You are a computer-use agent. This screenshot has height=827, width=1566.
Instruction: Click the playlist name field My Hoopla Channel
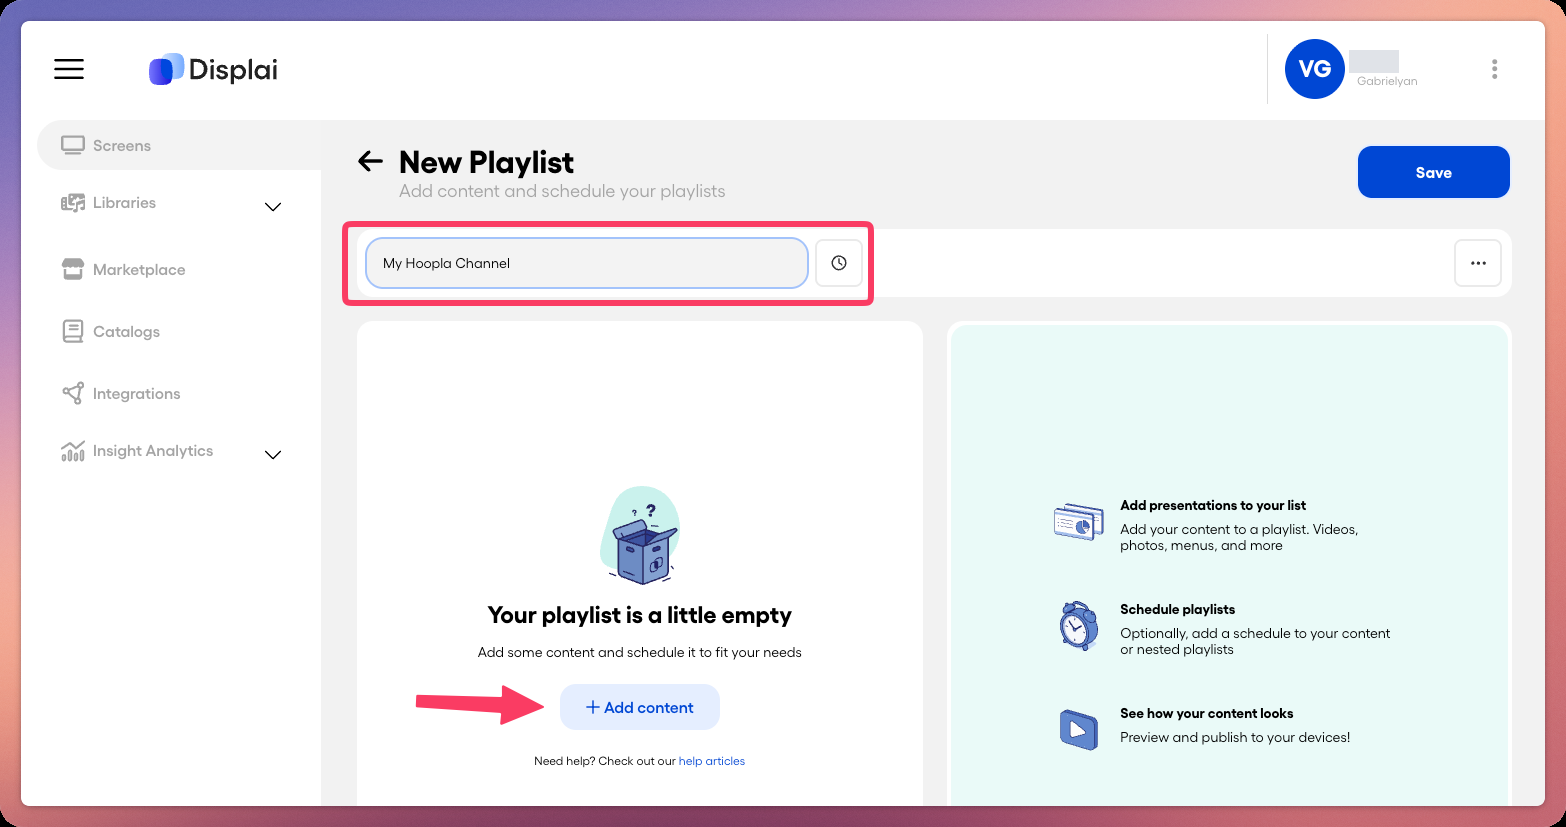point(587,263)
